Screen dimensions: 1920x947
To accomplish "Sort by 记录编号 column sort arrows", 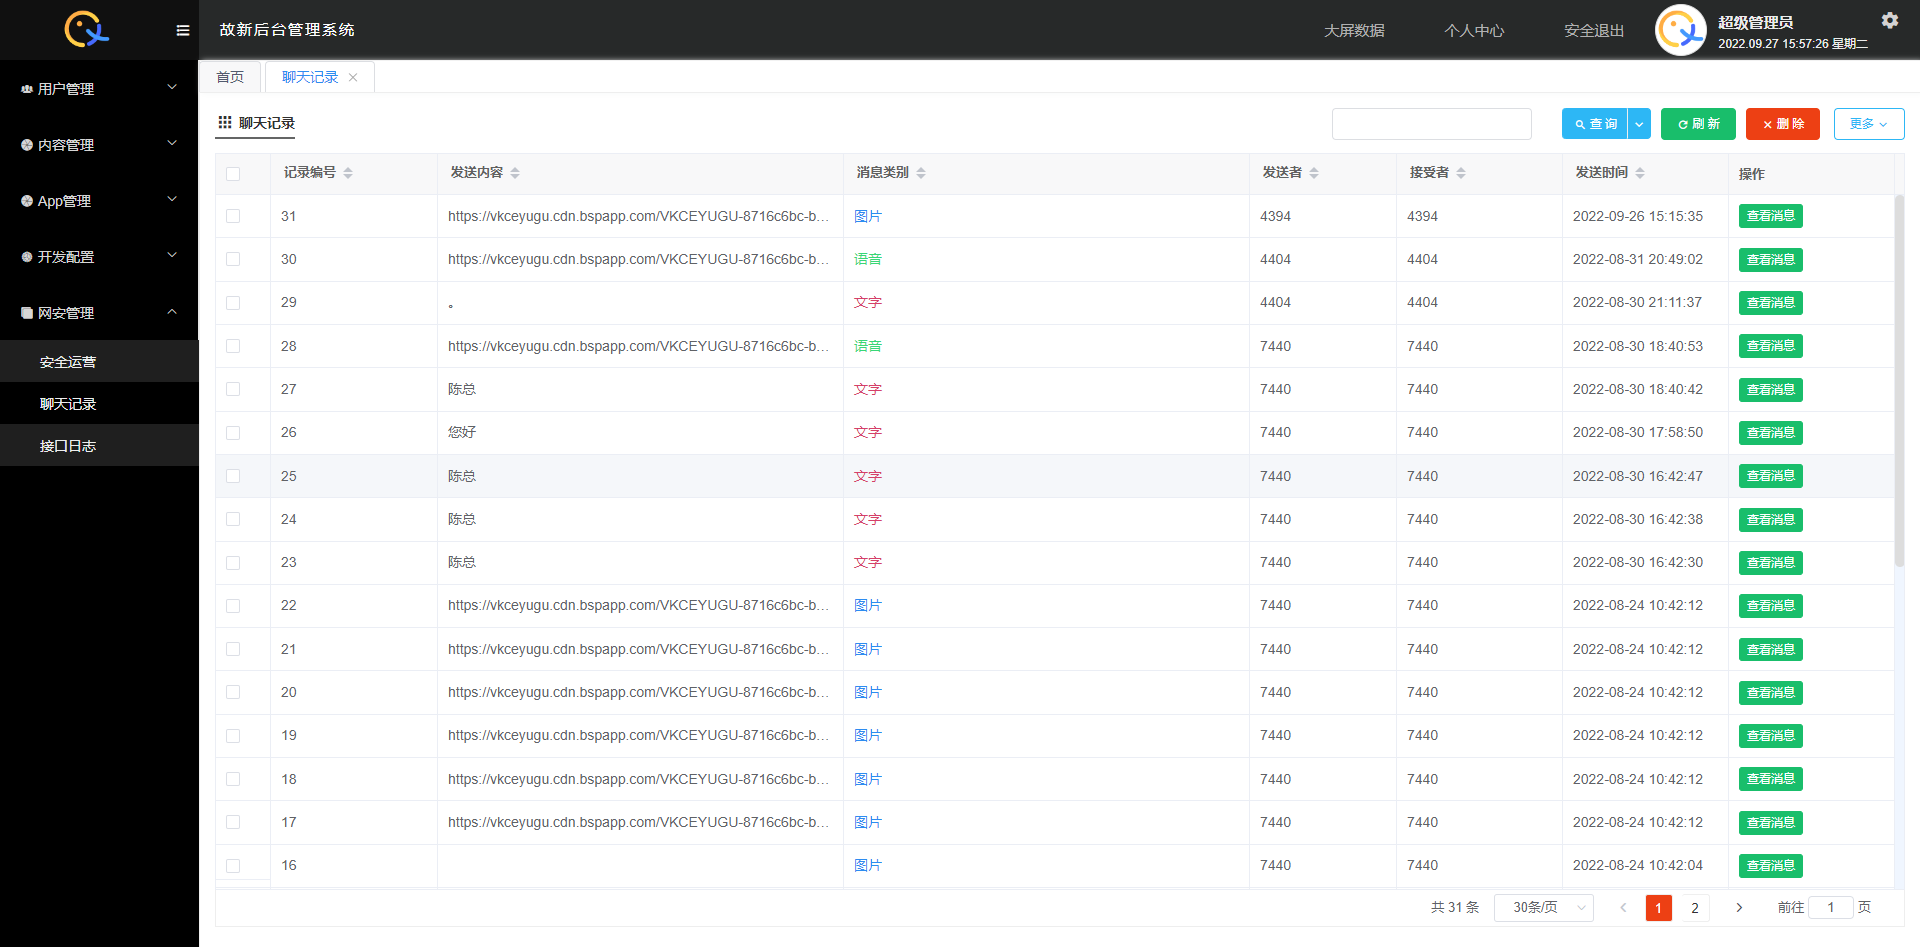I will (348, 173).
